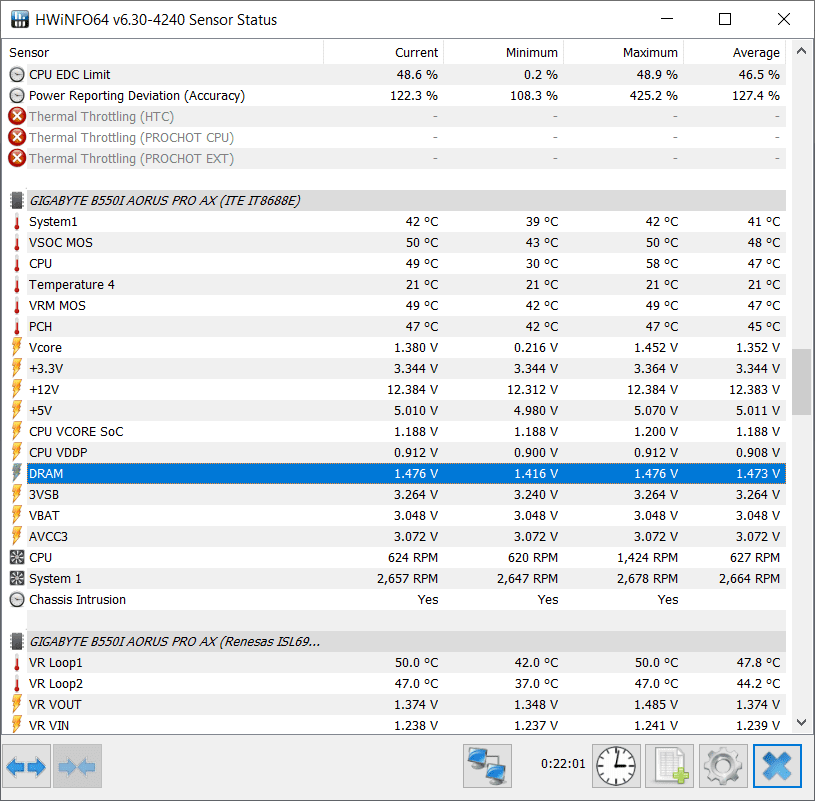Click the scrollbar up arrow

801,51
